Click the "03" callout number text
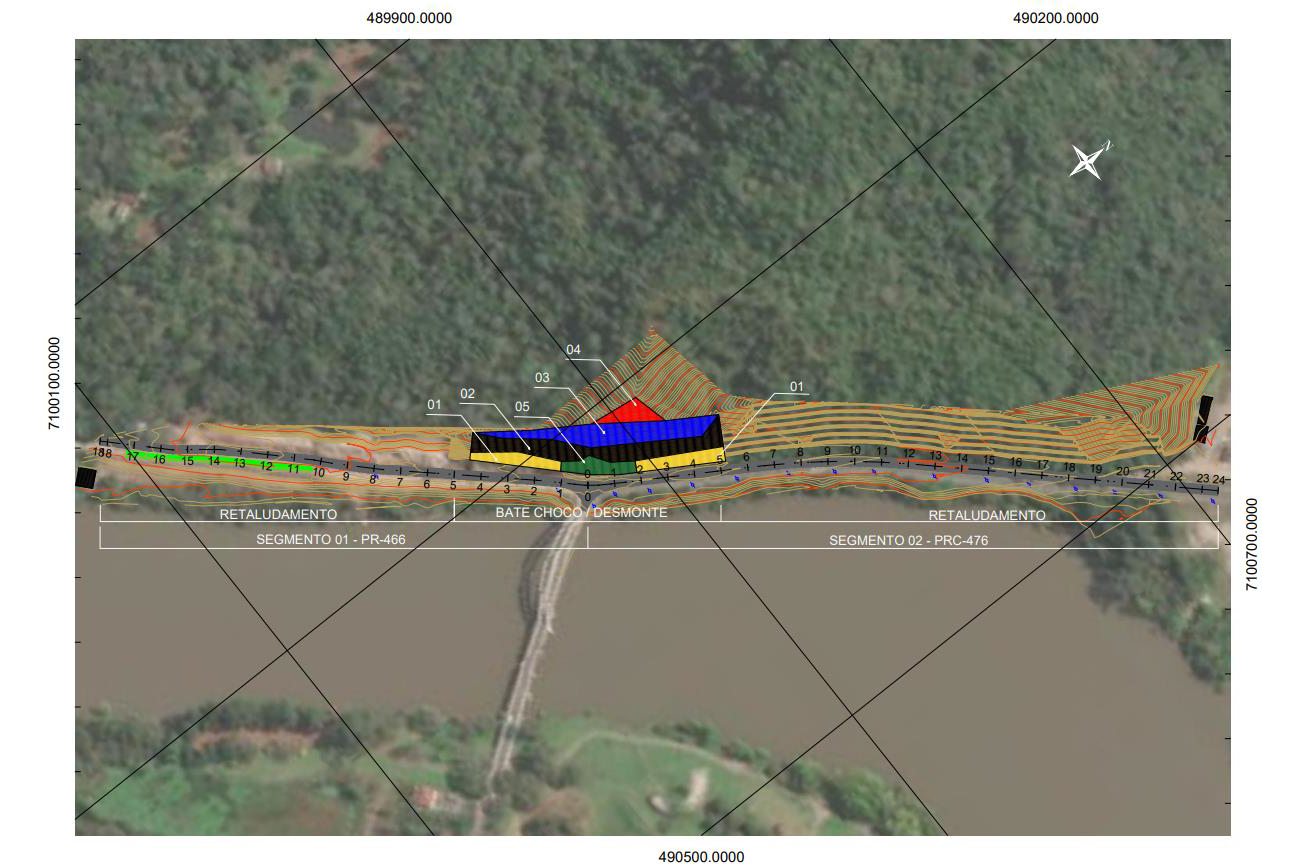 click(x=542, y=378)
